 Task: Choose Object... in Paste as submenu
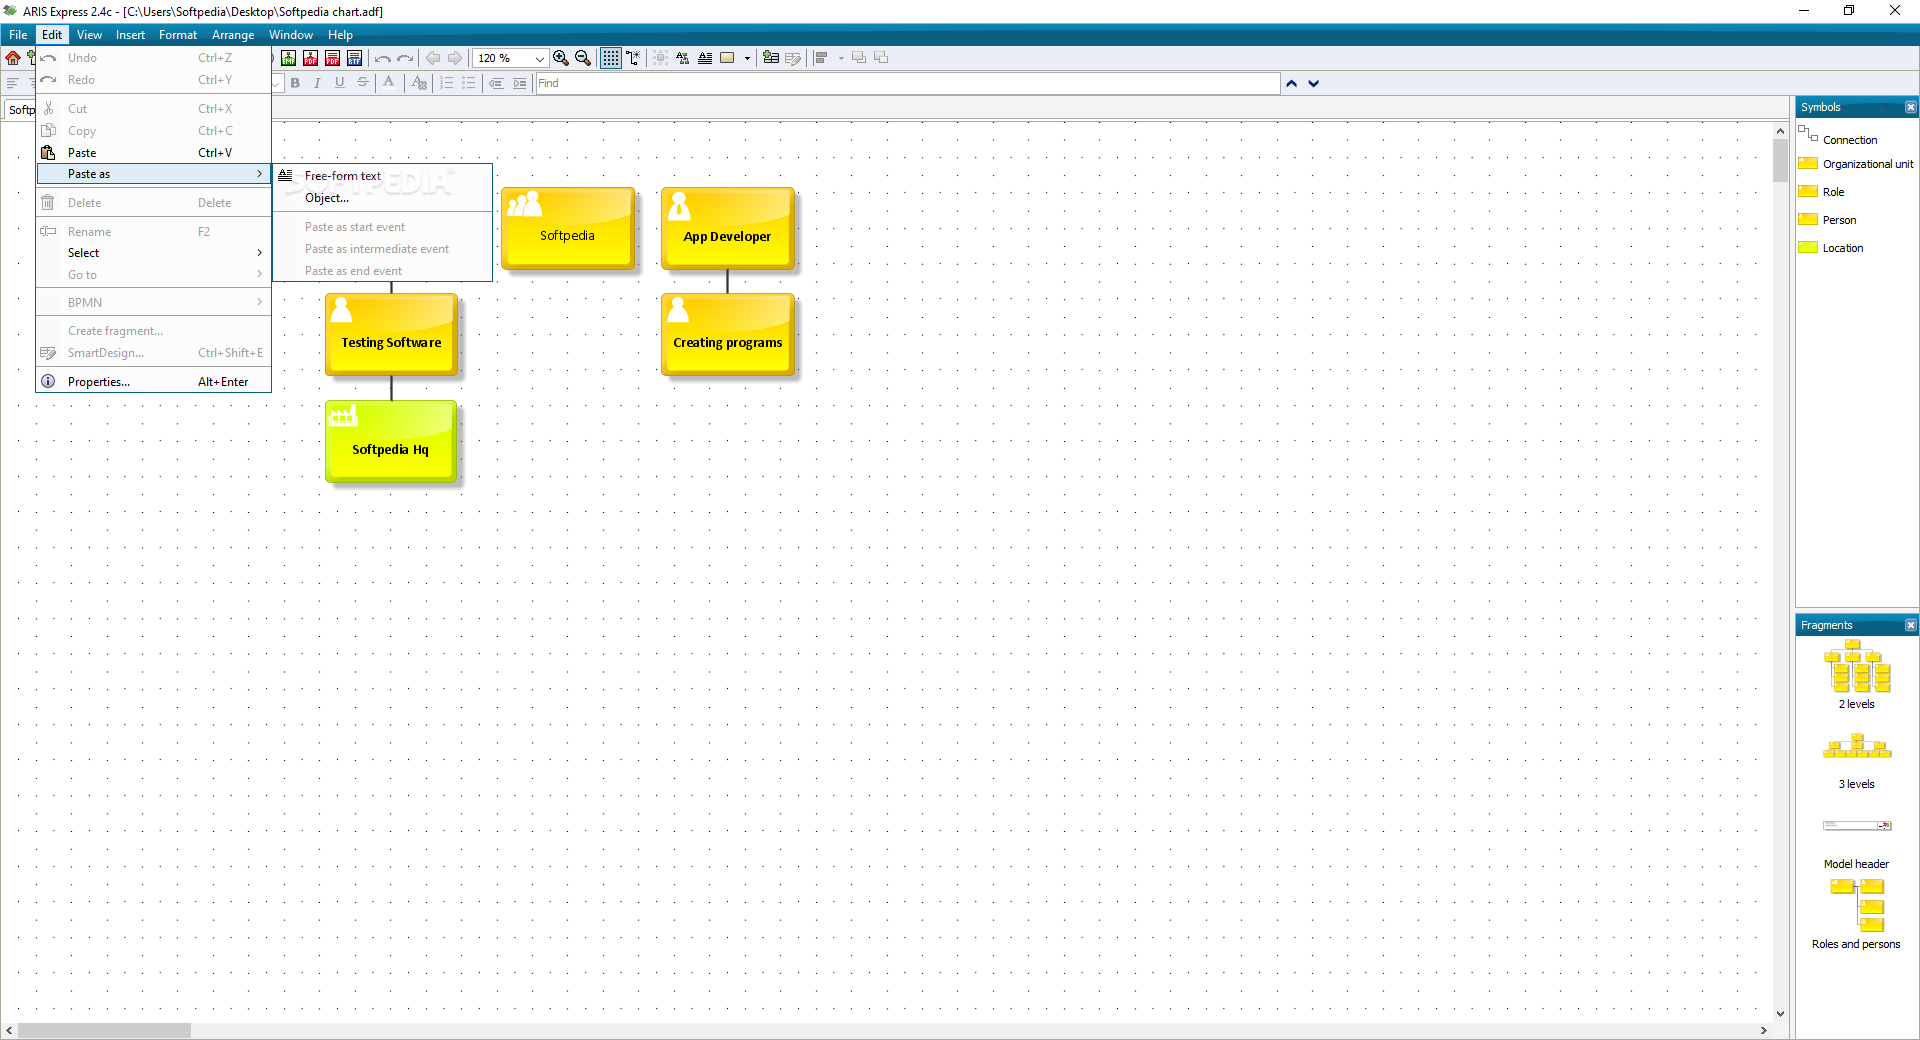[382, 198]
